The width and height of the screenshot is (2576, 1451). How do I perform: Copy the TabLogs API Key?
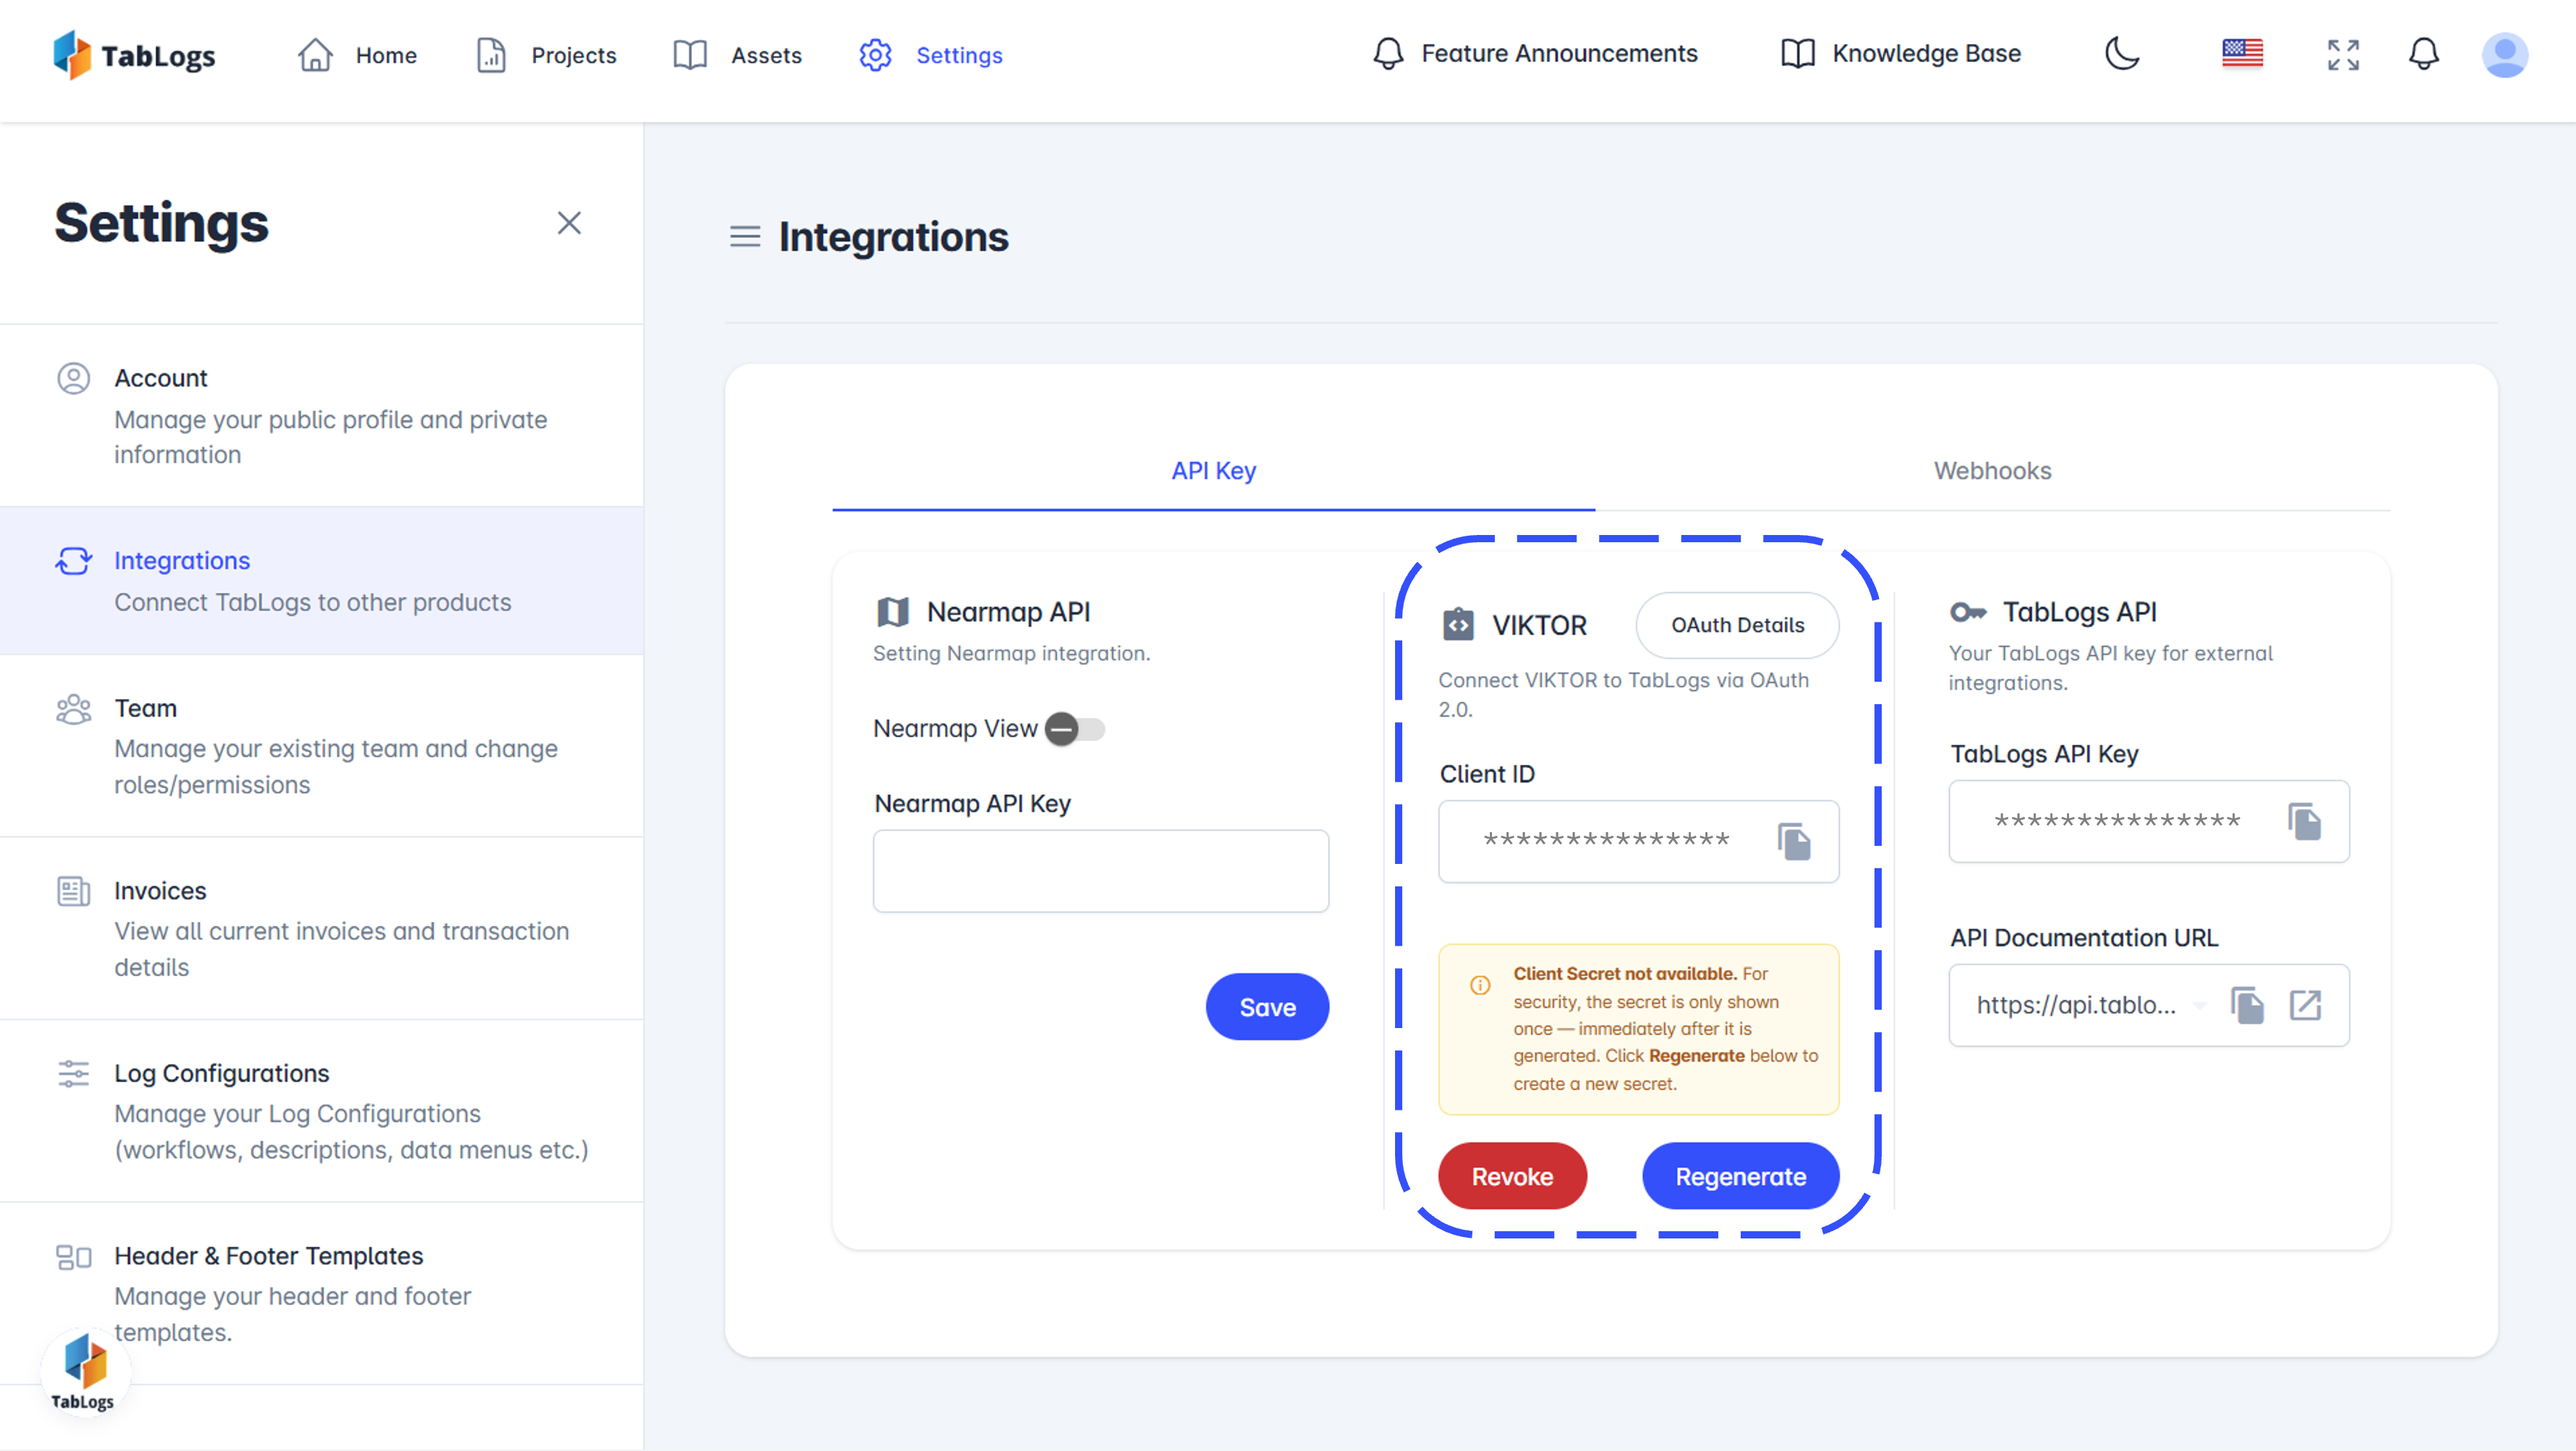point(2304,822)
